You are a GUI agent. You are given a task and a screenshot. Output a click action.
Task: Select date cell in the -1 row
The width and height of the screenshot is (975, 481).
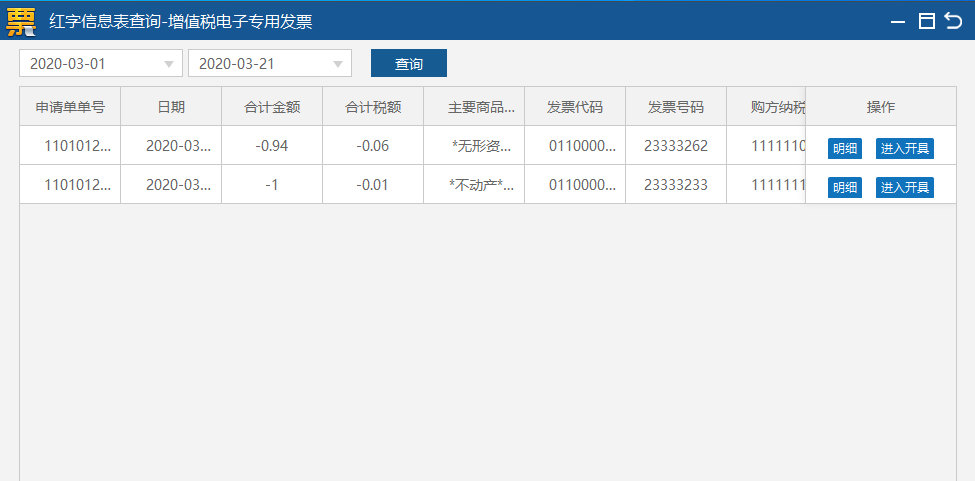pyautogui.click(x=171, y=185)
